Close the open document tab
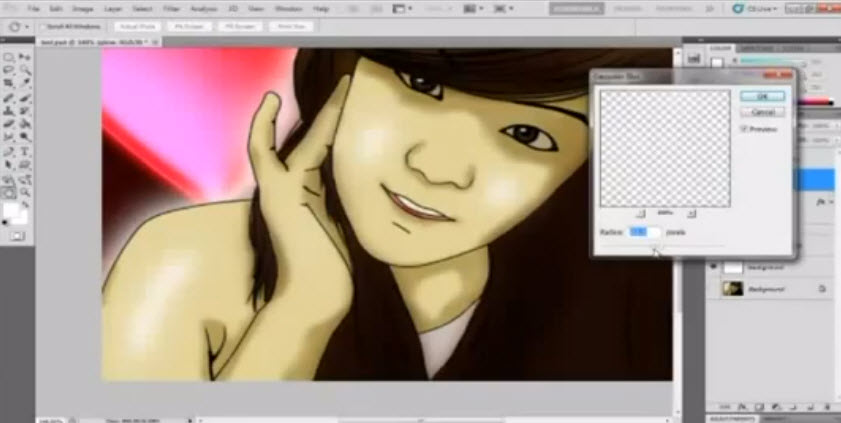The width and height of the screenshot is (841, 423). (154, 42)
